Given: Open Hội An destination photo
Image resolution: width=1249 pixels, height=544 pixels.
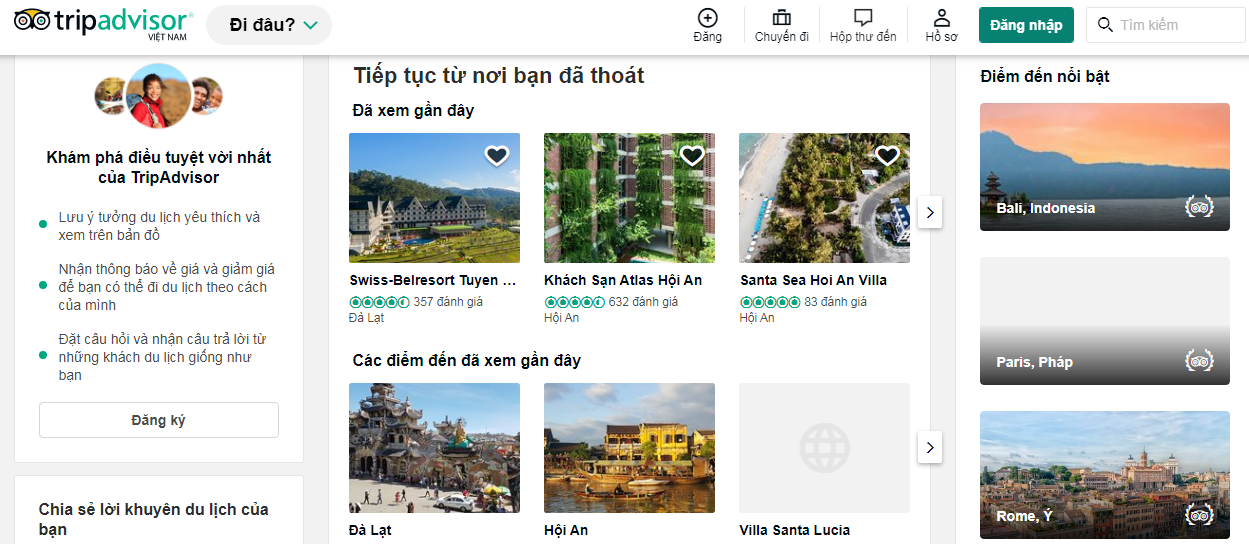Looking at the screenshot, I should (629, 448).
